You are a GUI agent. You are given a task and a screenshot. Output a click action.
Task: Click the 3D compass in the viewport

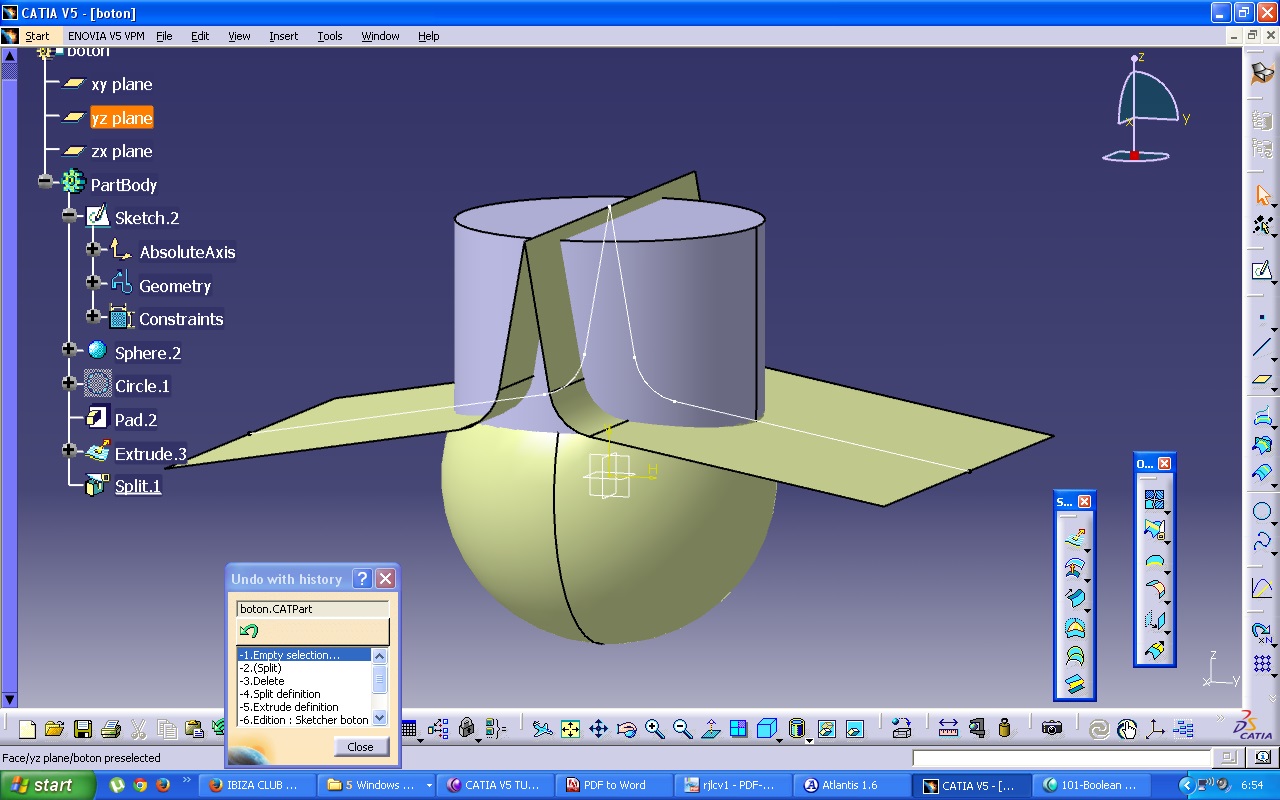(1147, 108)
